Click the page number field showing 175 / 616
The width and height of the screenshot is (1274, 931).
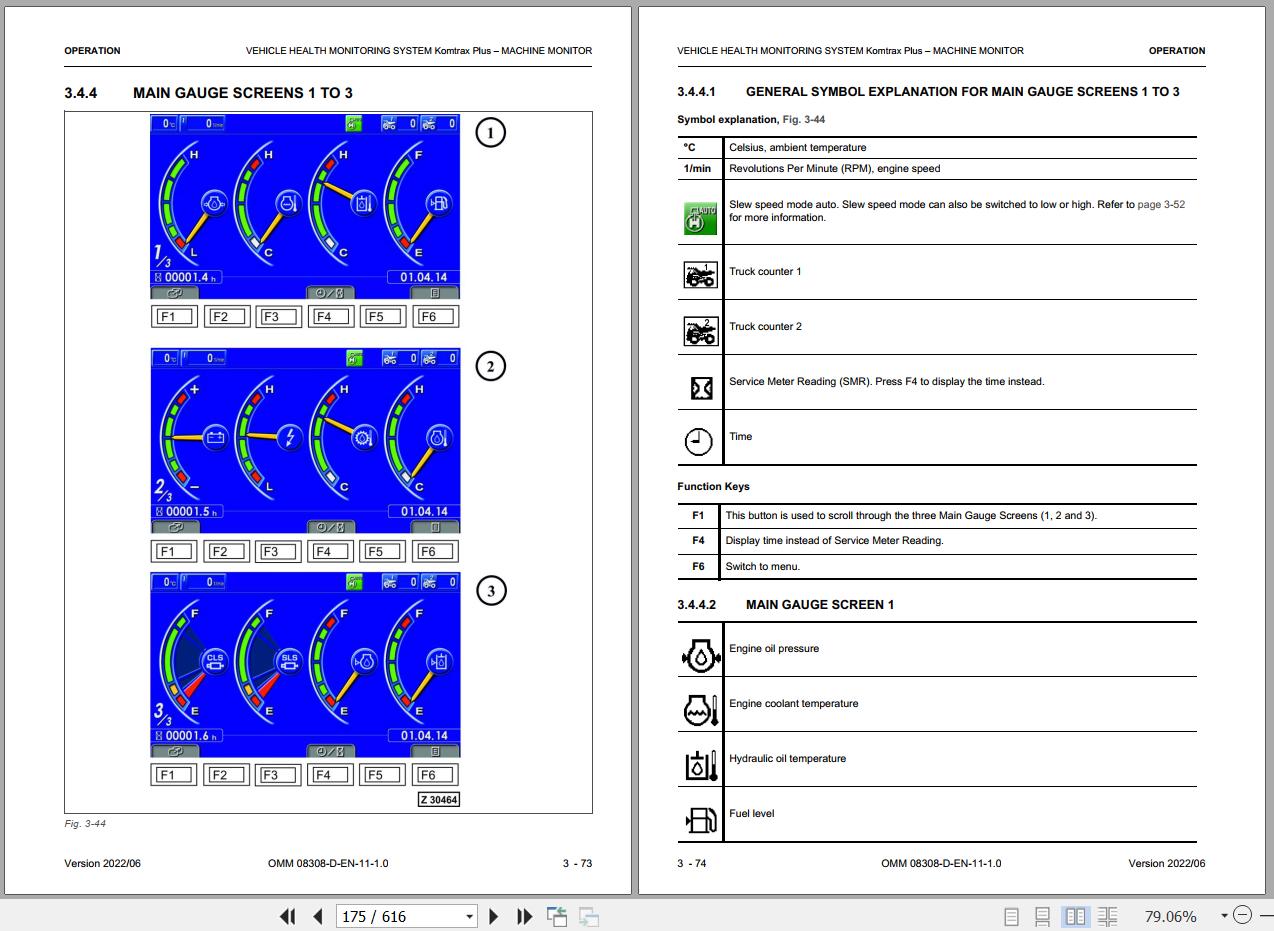398,916
